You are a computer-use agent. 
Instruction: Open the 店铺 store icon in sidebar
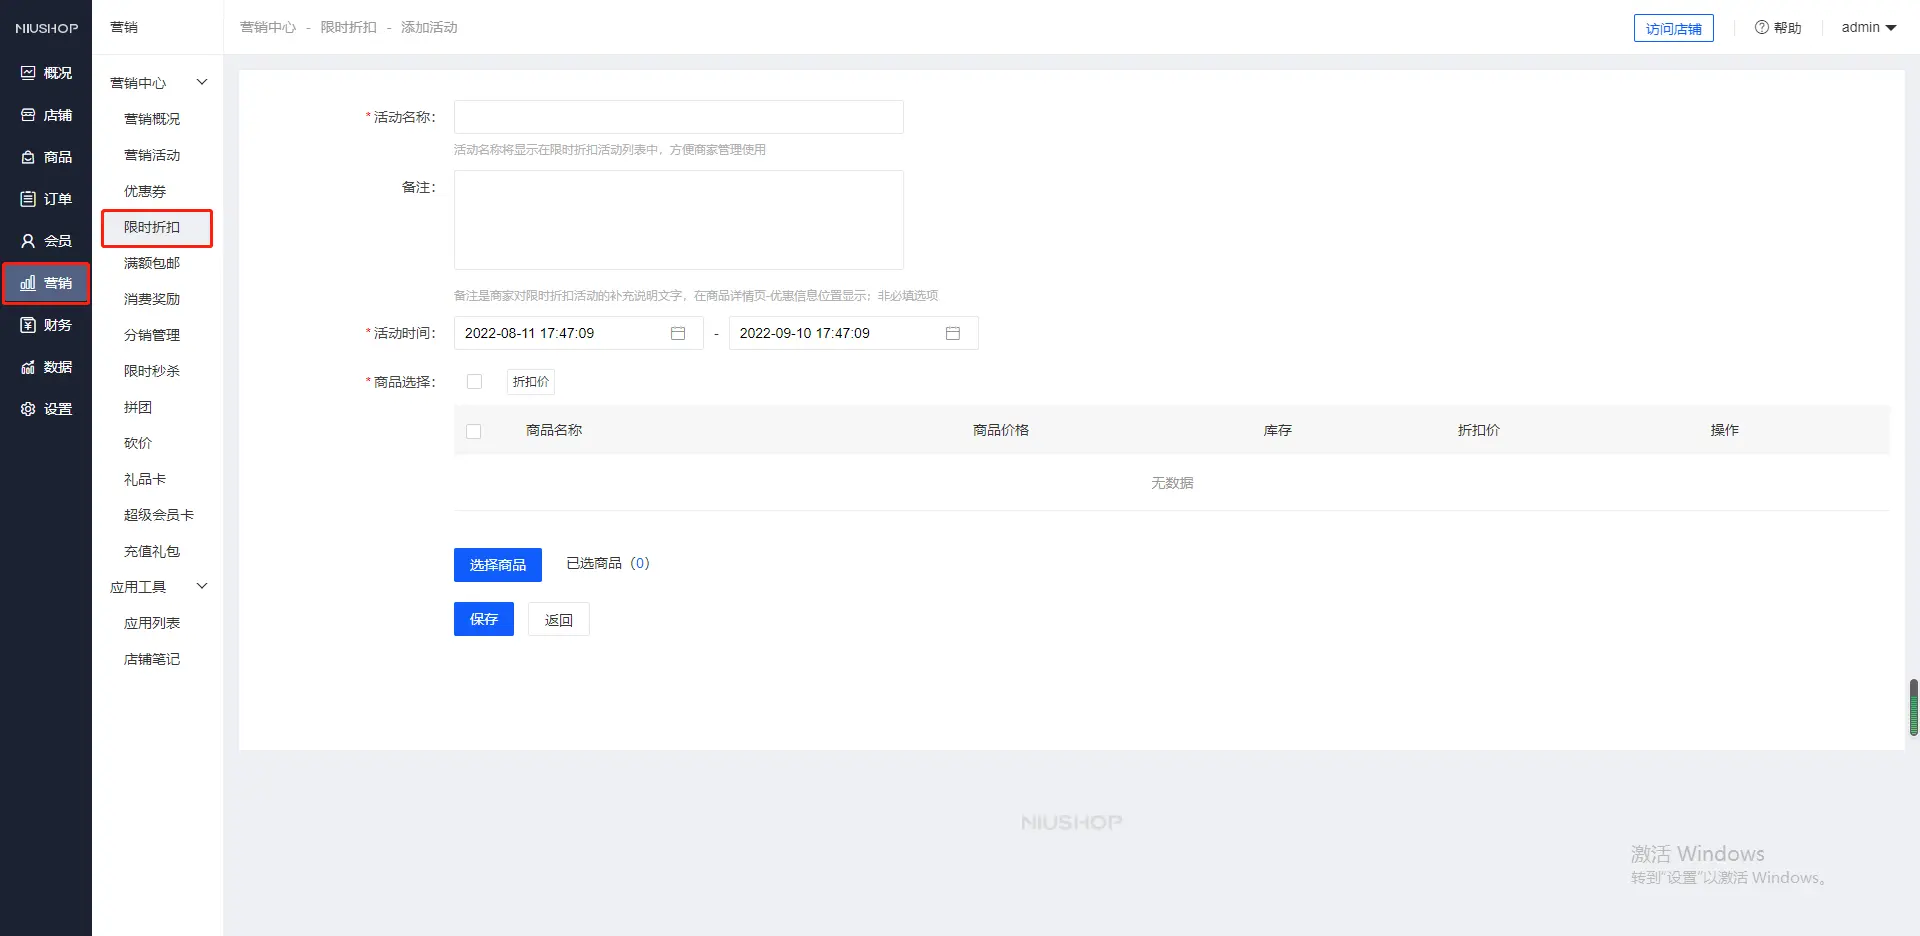point(28,115)
